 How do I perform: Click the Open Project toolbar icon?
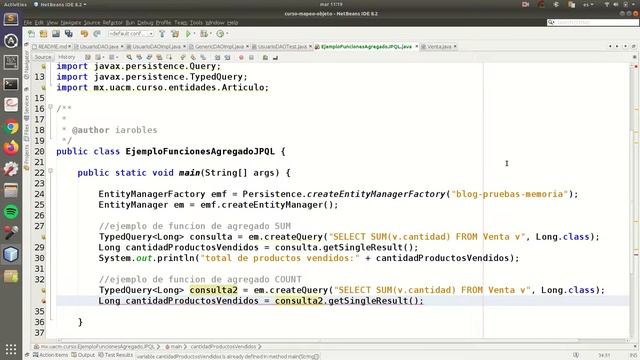[x=56, y=34]
